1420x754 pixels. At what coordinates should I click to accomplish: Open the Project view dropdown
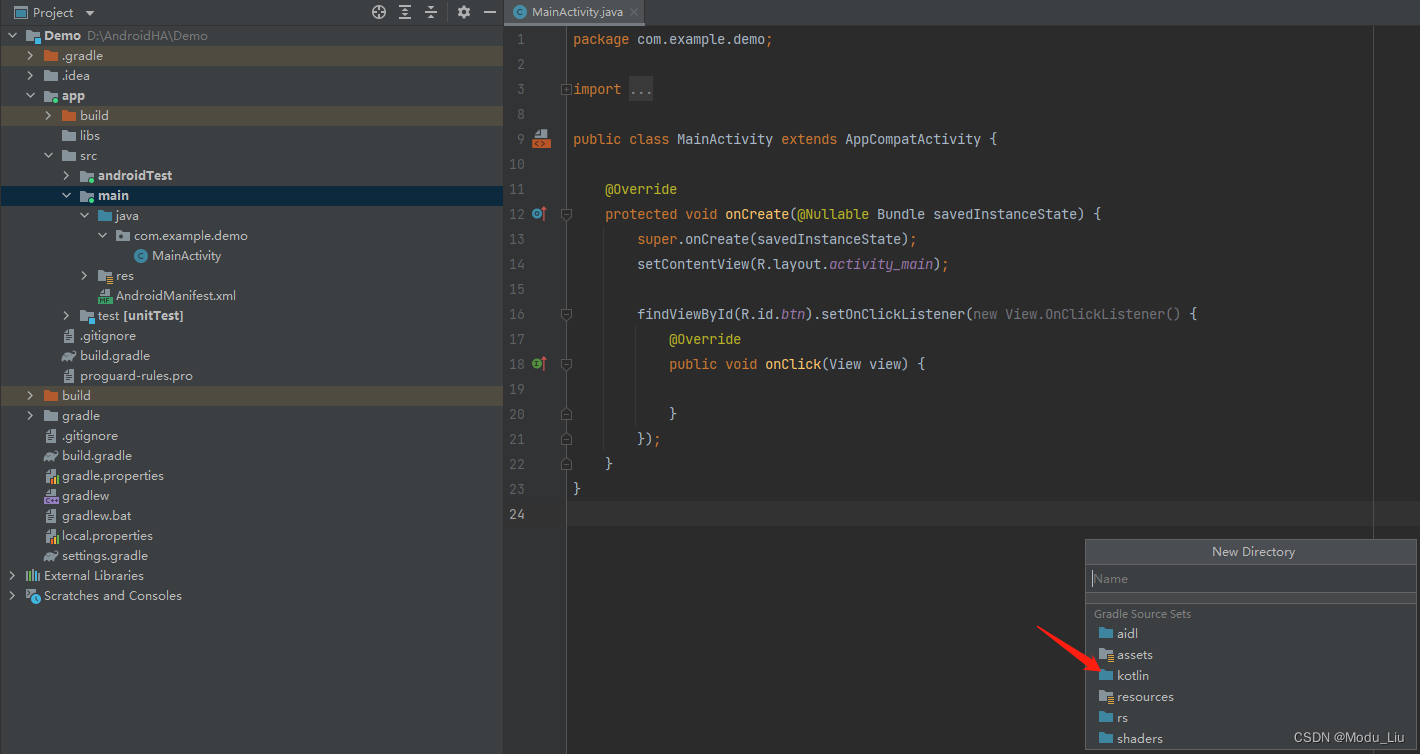click(x=87, y=12)
